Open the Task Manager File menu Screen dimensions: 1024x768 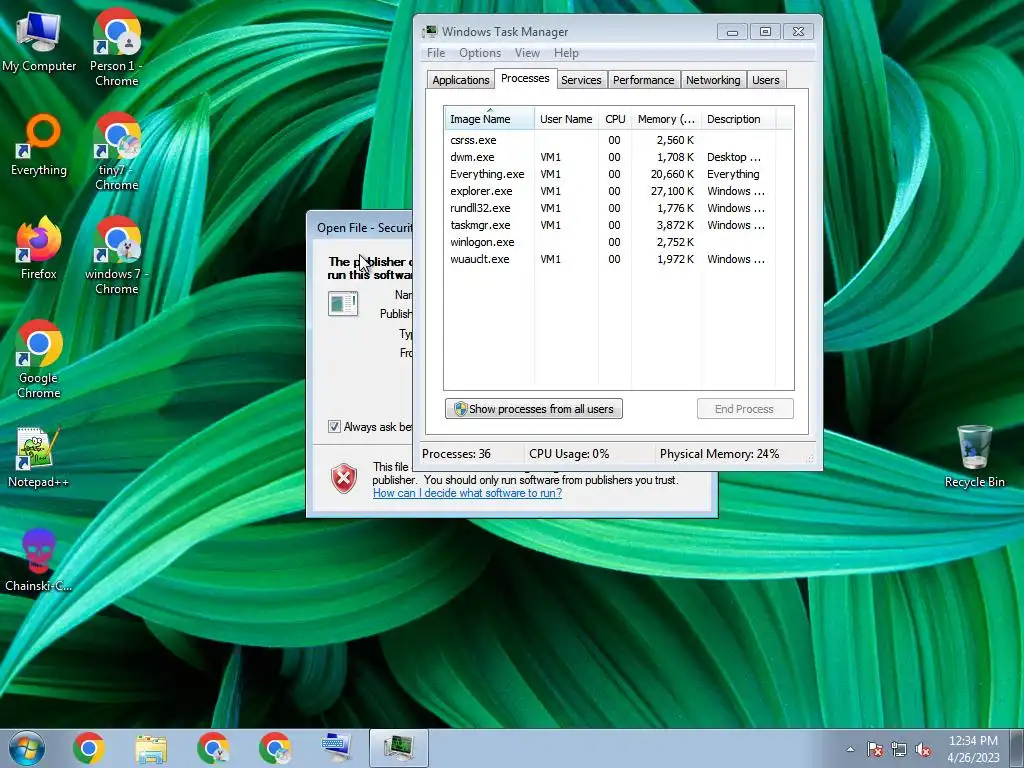(x=436, y=53)
